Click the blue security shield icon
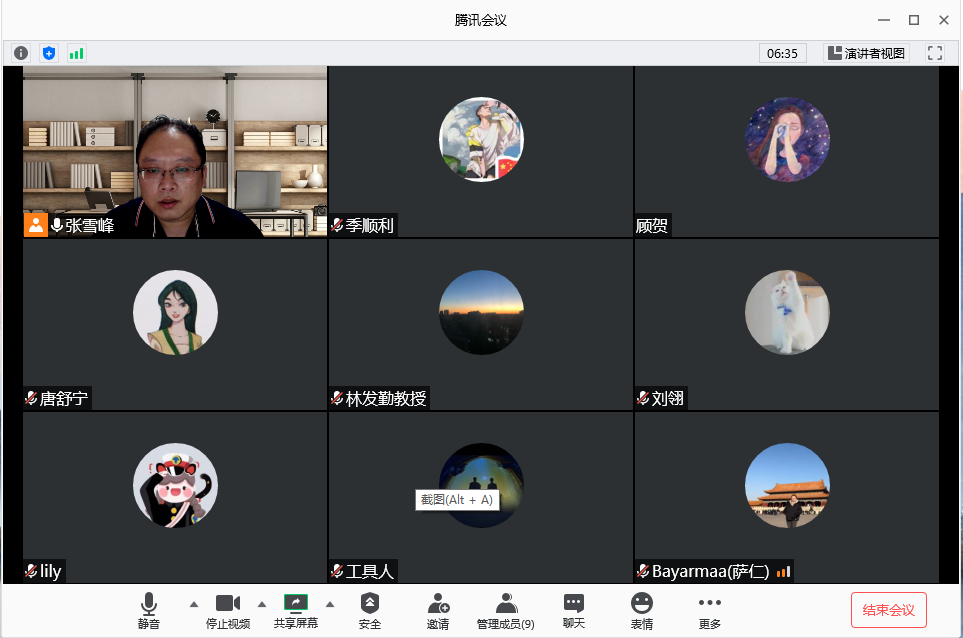Viewport: 963px width, 638px height. click(x=49, y=53)
